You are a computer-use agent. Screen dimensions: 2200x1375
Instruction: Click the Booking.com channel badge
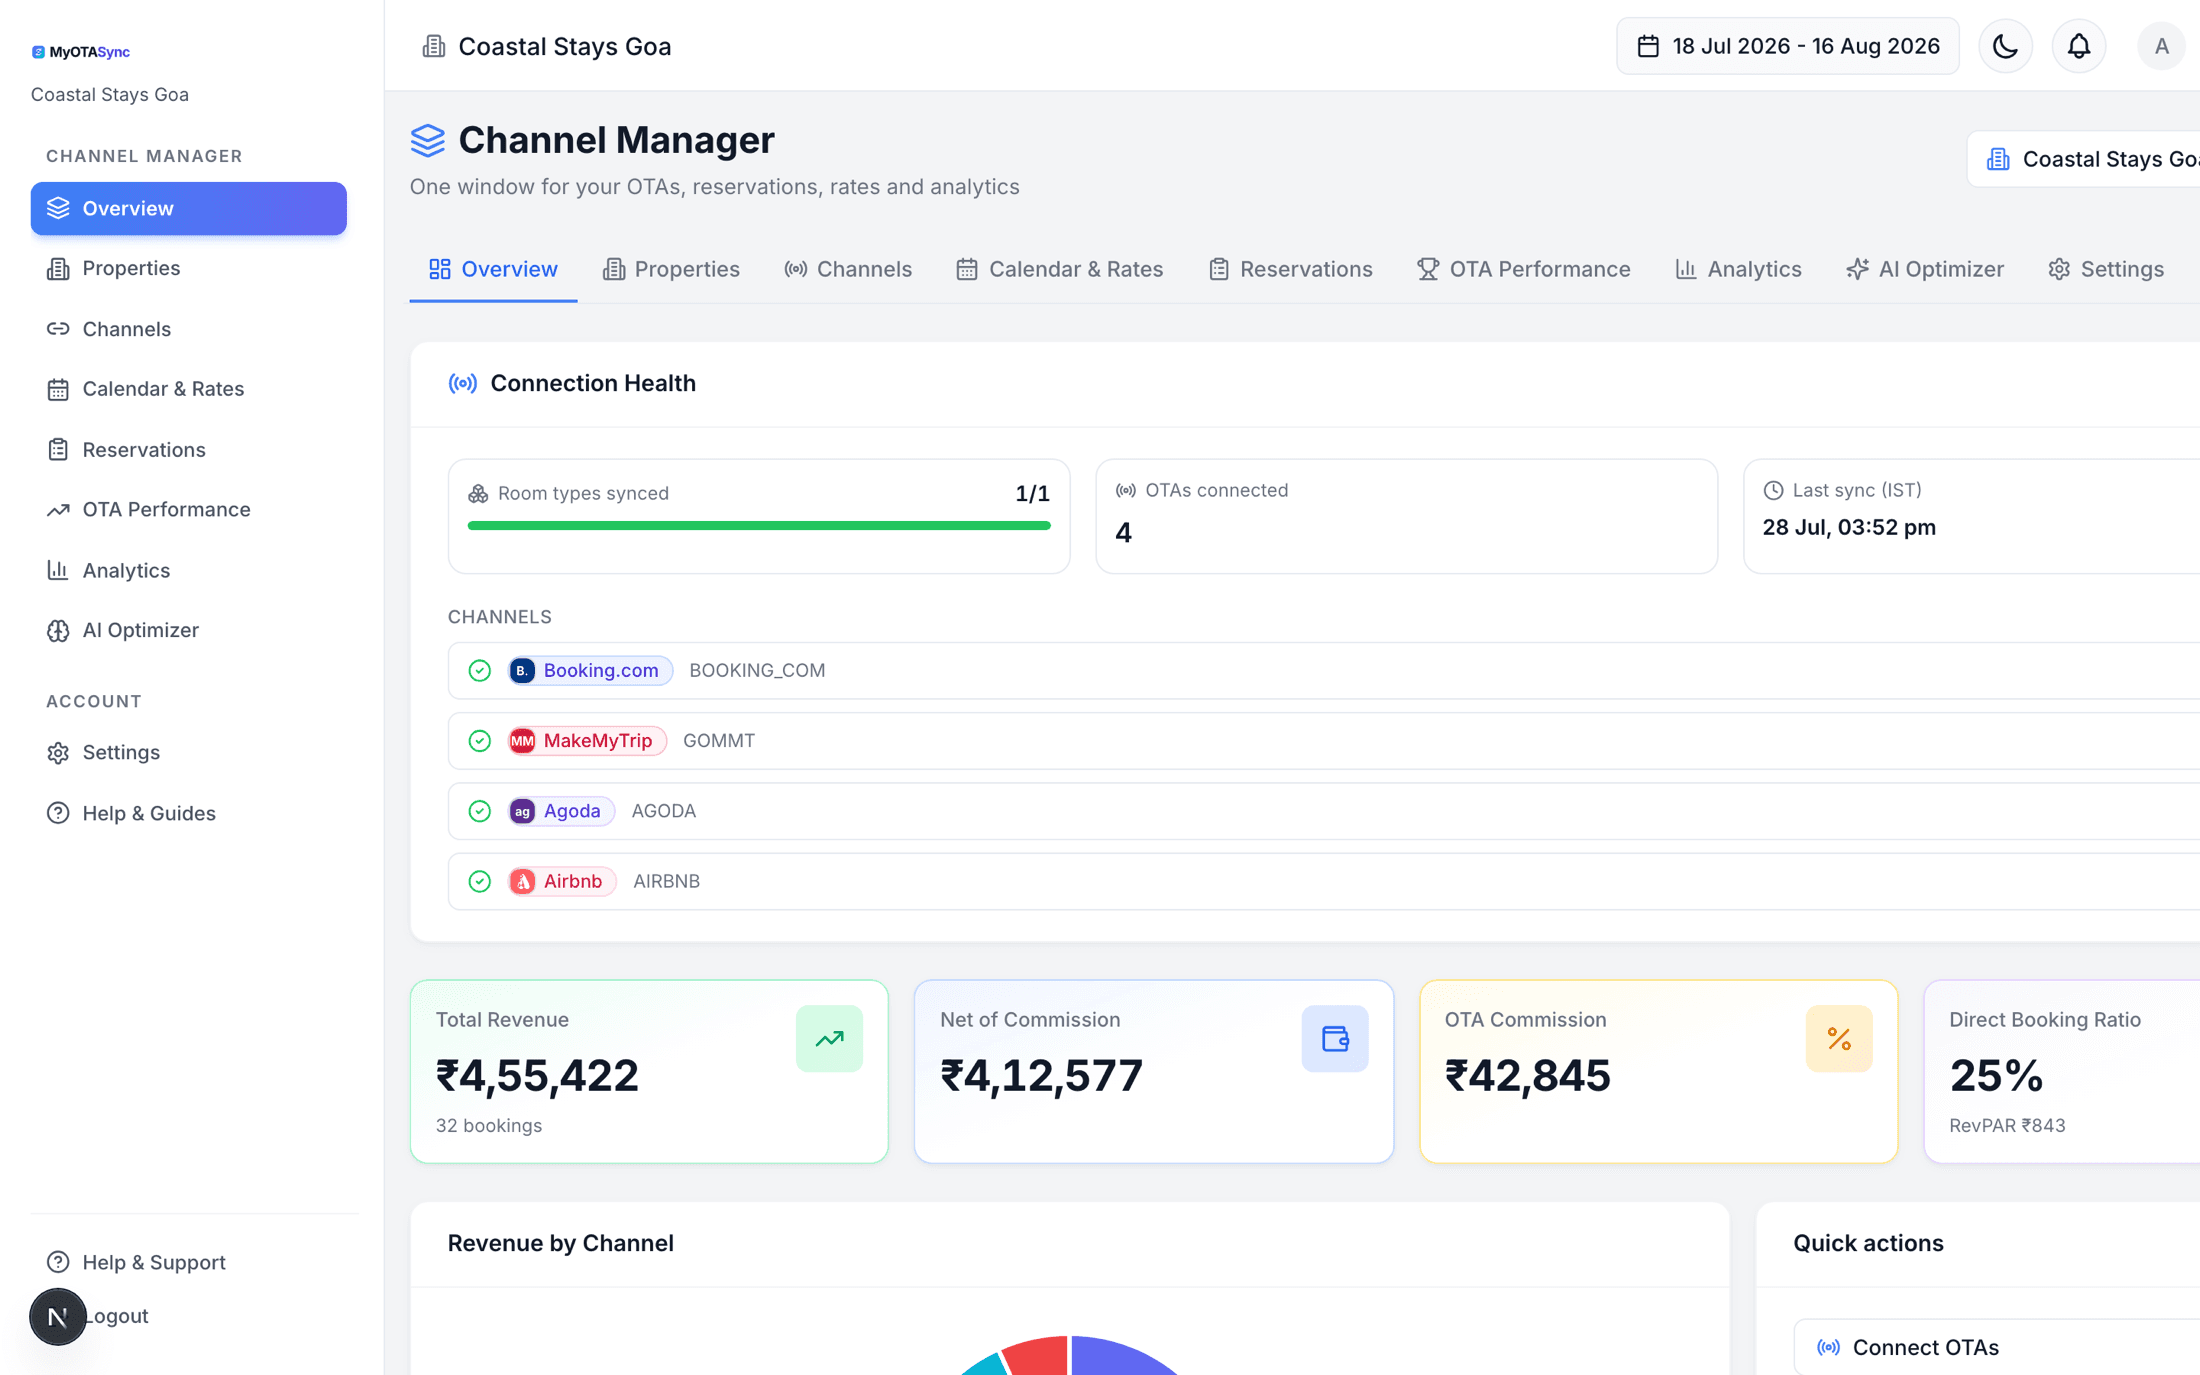click(590, 670)
